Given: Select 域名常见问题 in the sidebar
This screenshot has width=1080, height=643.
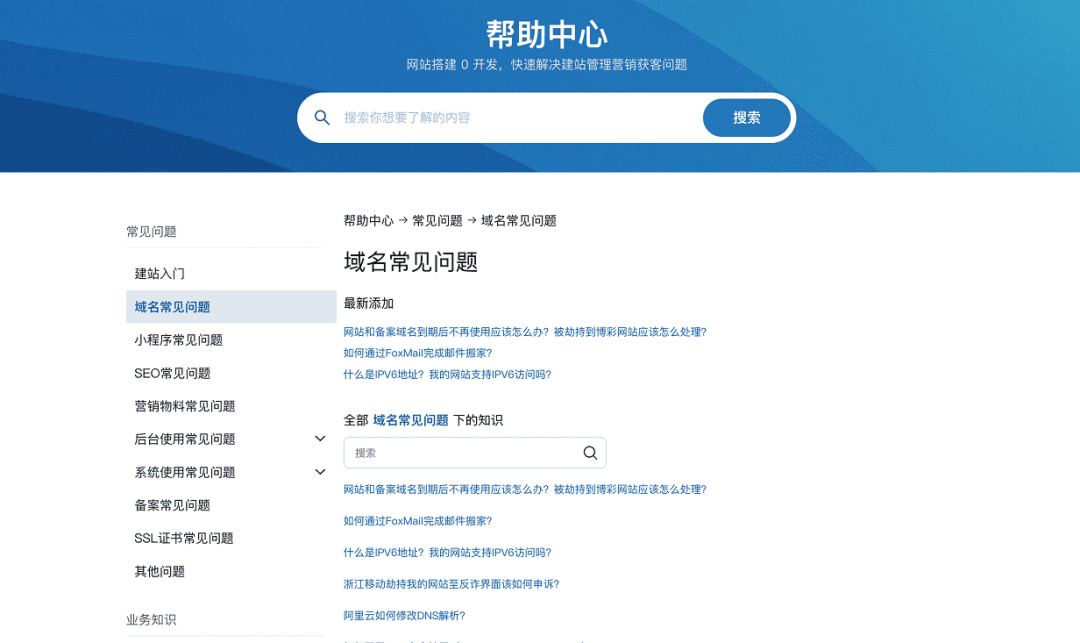Looking at the screenshot, I should (x=172, y=307).
